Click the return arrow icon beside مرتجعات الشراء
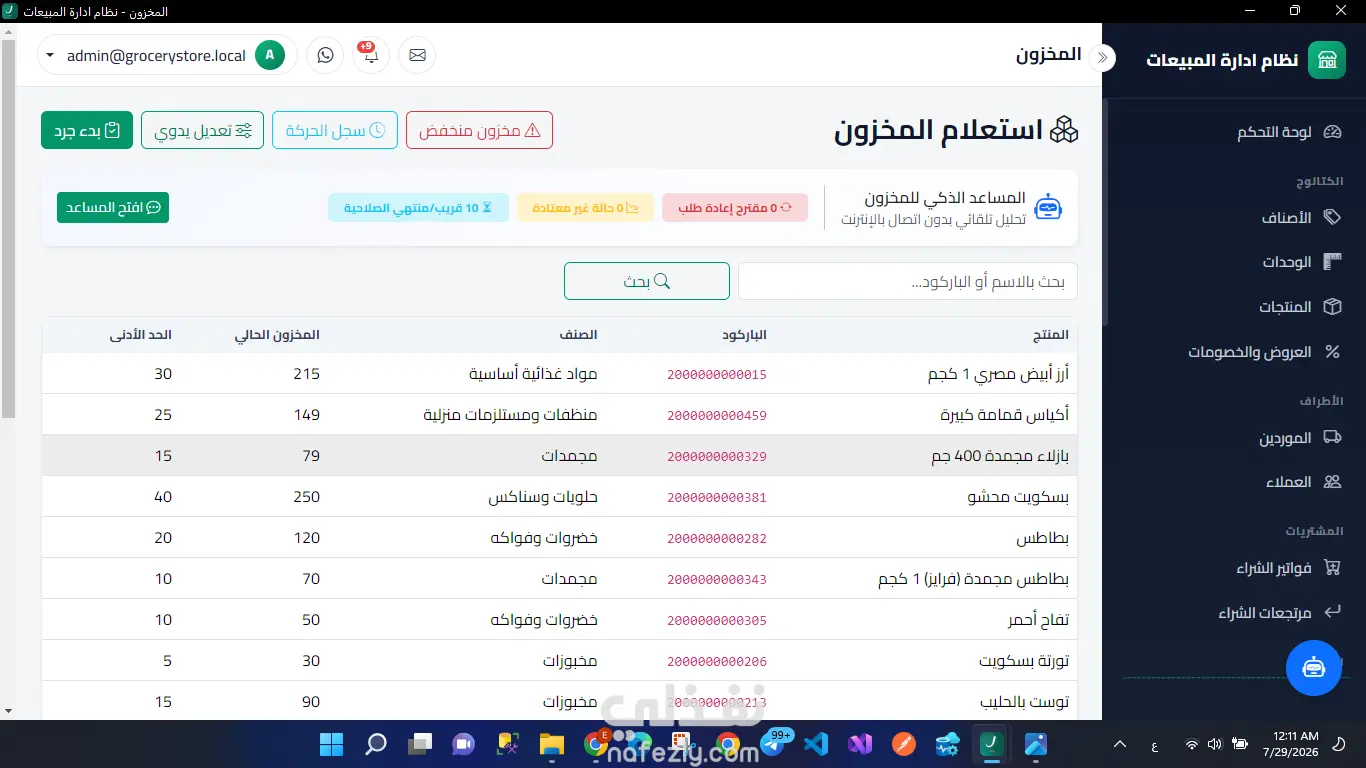Screen dimensions: 1366x768 pyautogui.click(x=1332, y=612)
